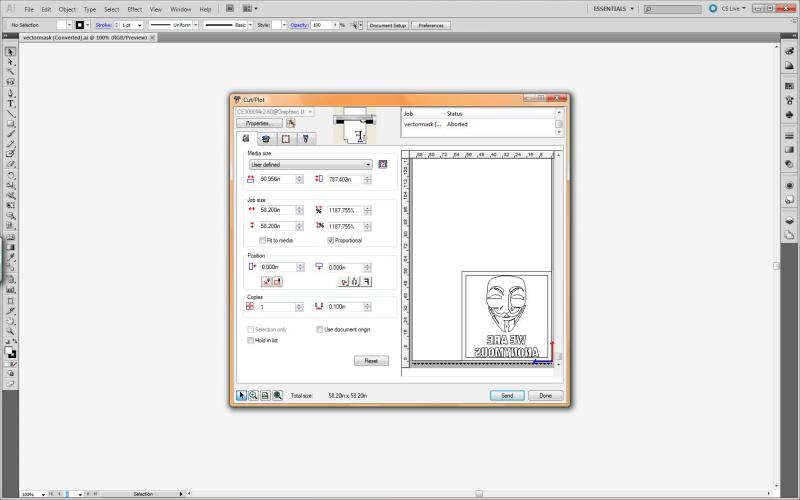Enable the Fit to media checkbox
The image size is (800, 500).
263,240
